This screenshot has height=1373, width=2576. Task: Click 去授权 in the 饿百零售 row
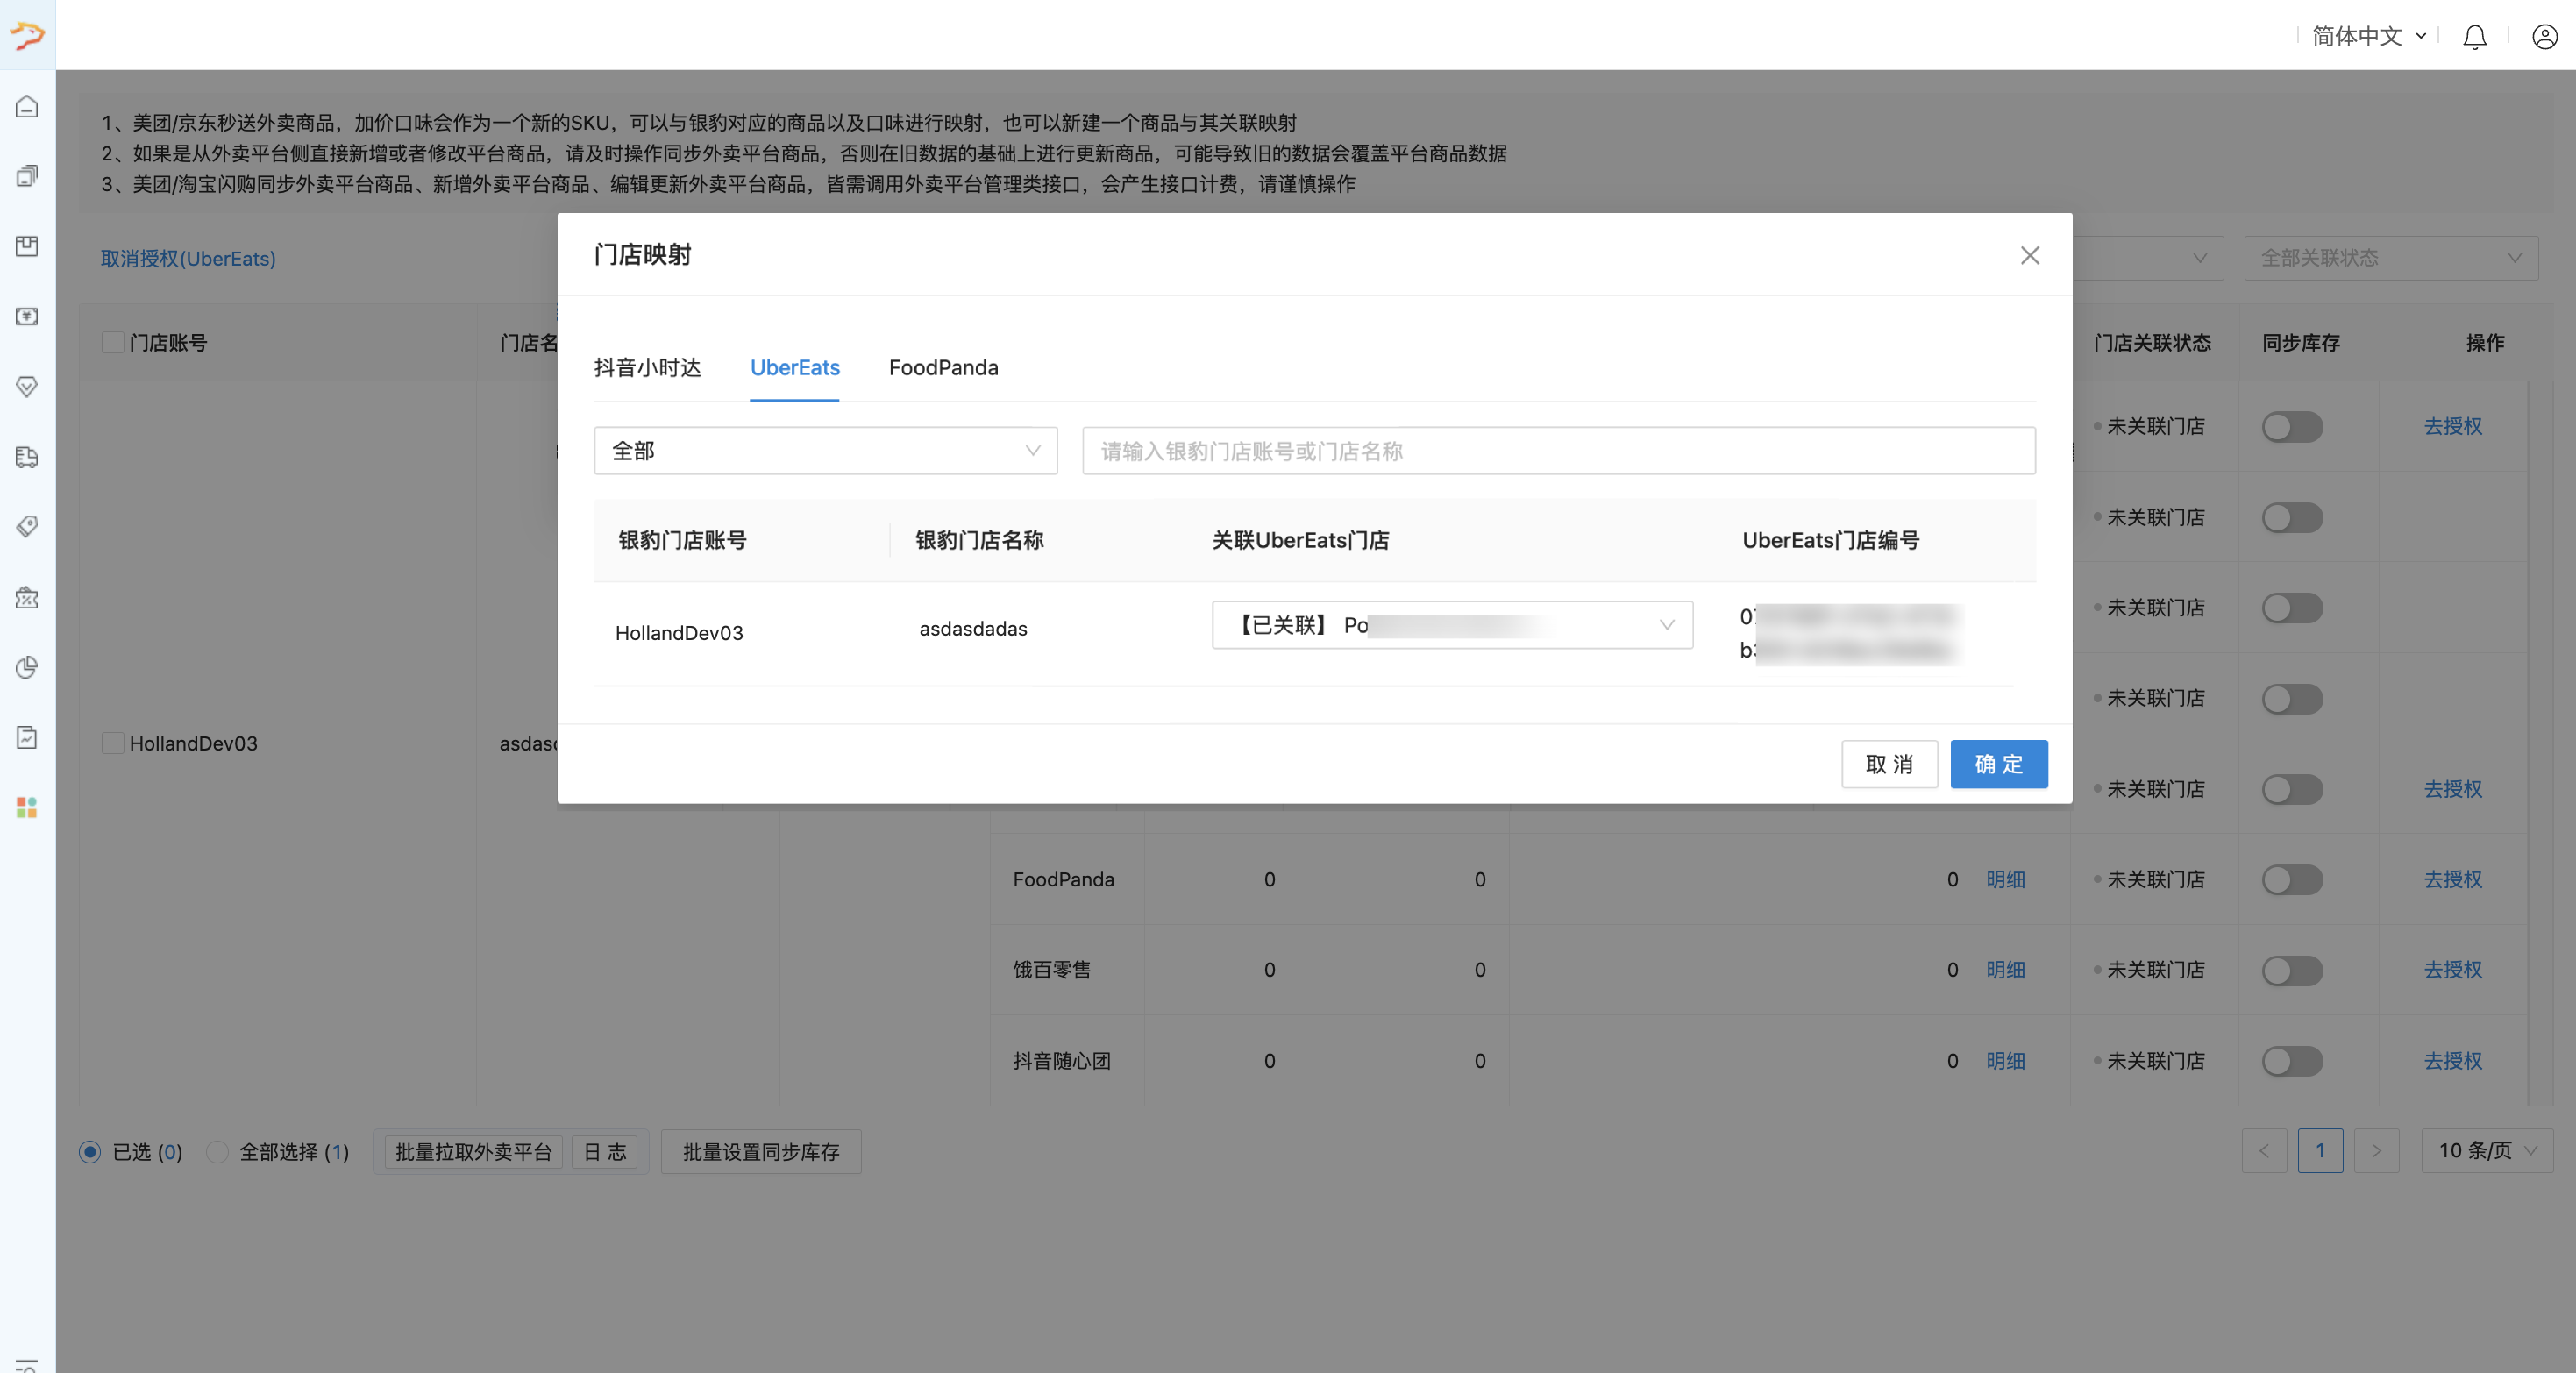pyautogui.click(x=2452, y=970)
